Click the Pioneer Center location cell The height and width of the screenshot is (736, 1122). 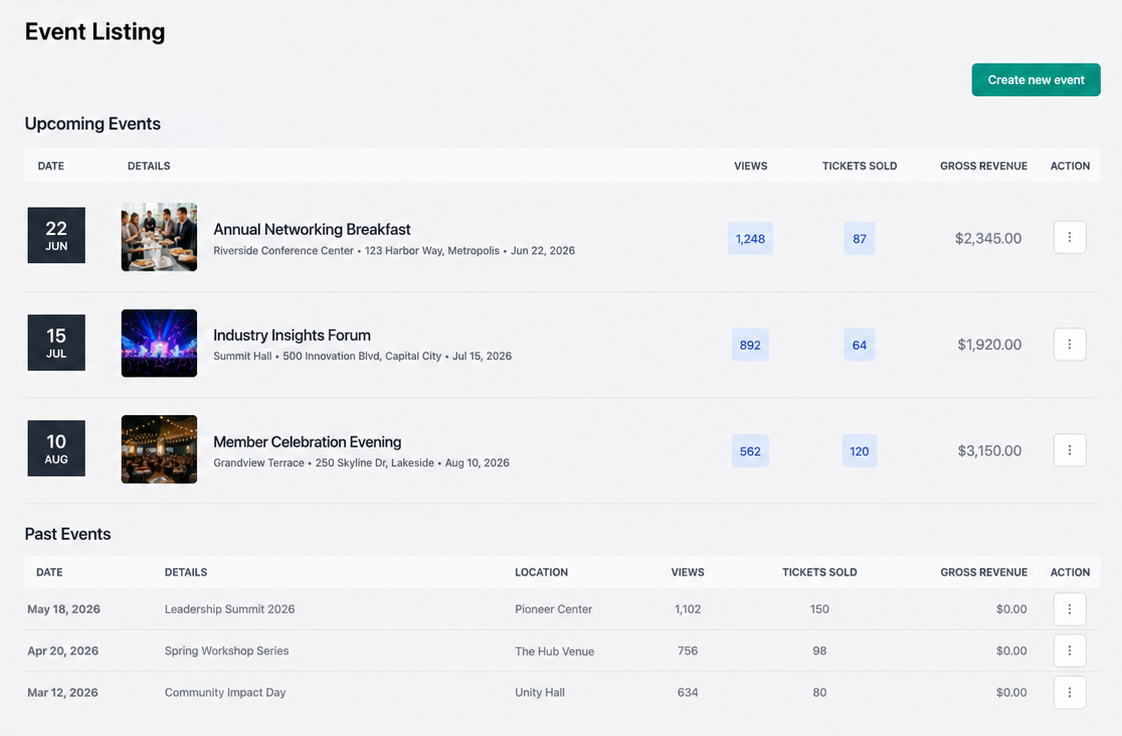click(554, 609)
